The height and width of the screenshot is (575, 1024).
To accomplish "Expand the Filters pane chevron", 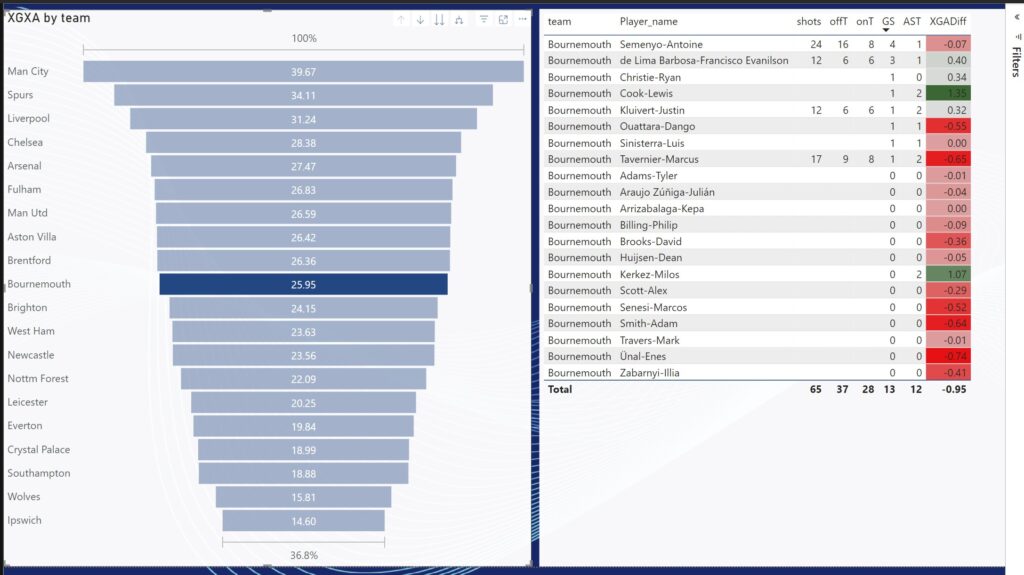I will pos(1017,18).
